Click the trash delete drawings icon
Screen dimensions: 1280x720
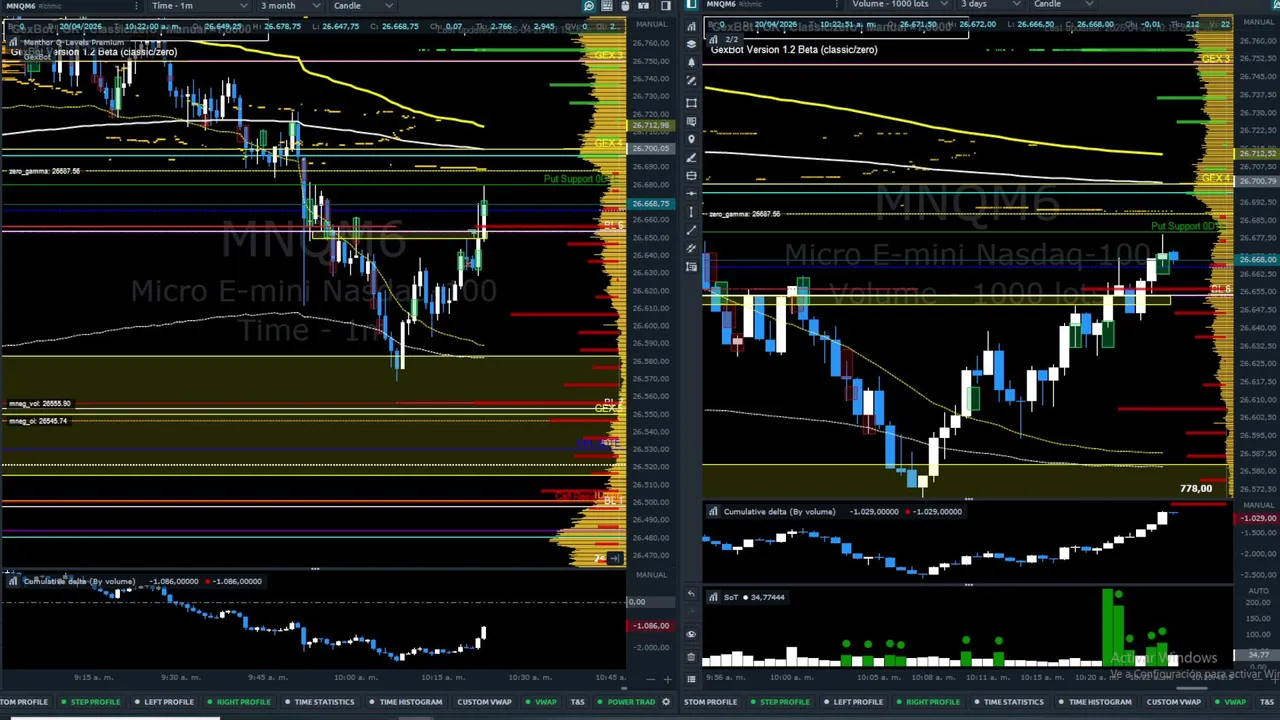coord(691,656)
